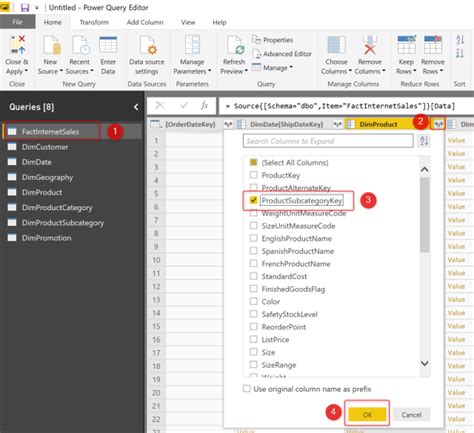This screenshot has height=433, width=474.
Task: Click the Choose Columns icon
Action: pos(336,45)
